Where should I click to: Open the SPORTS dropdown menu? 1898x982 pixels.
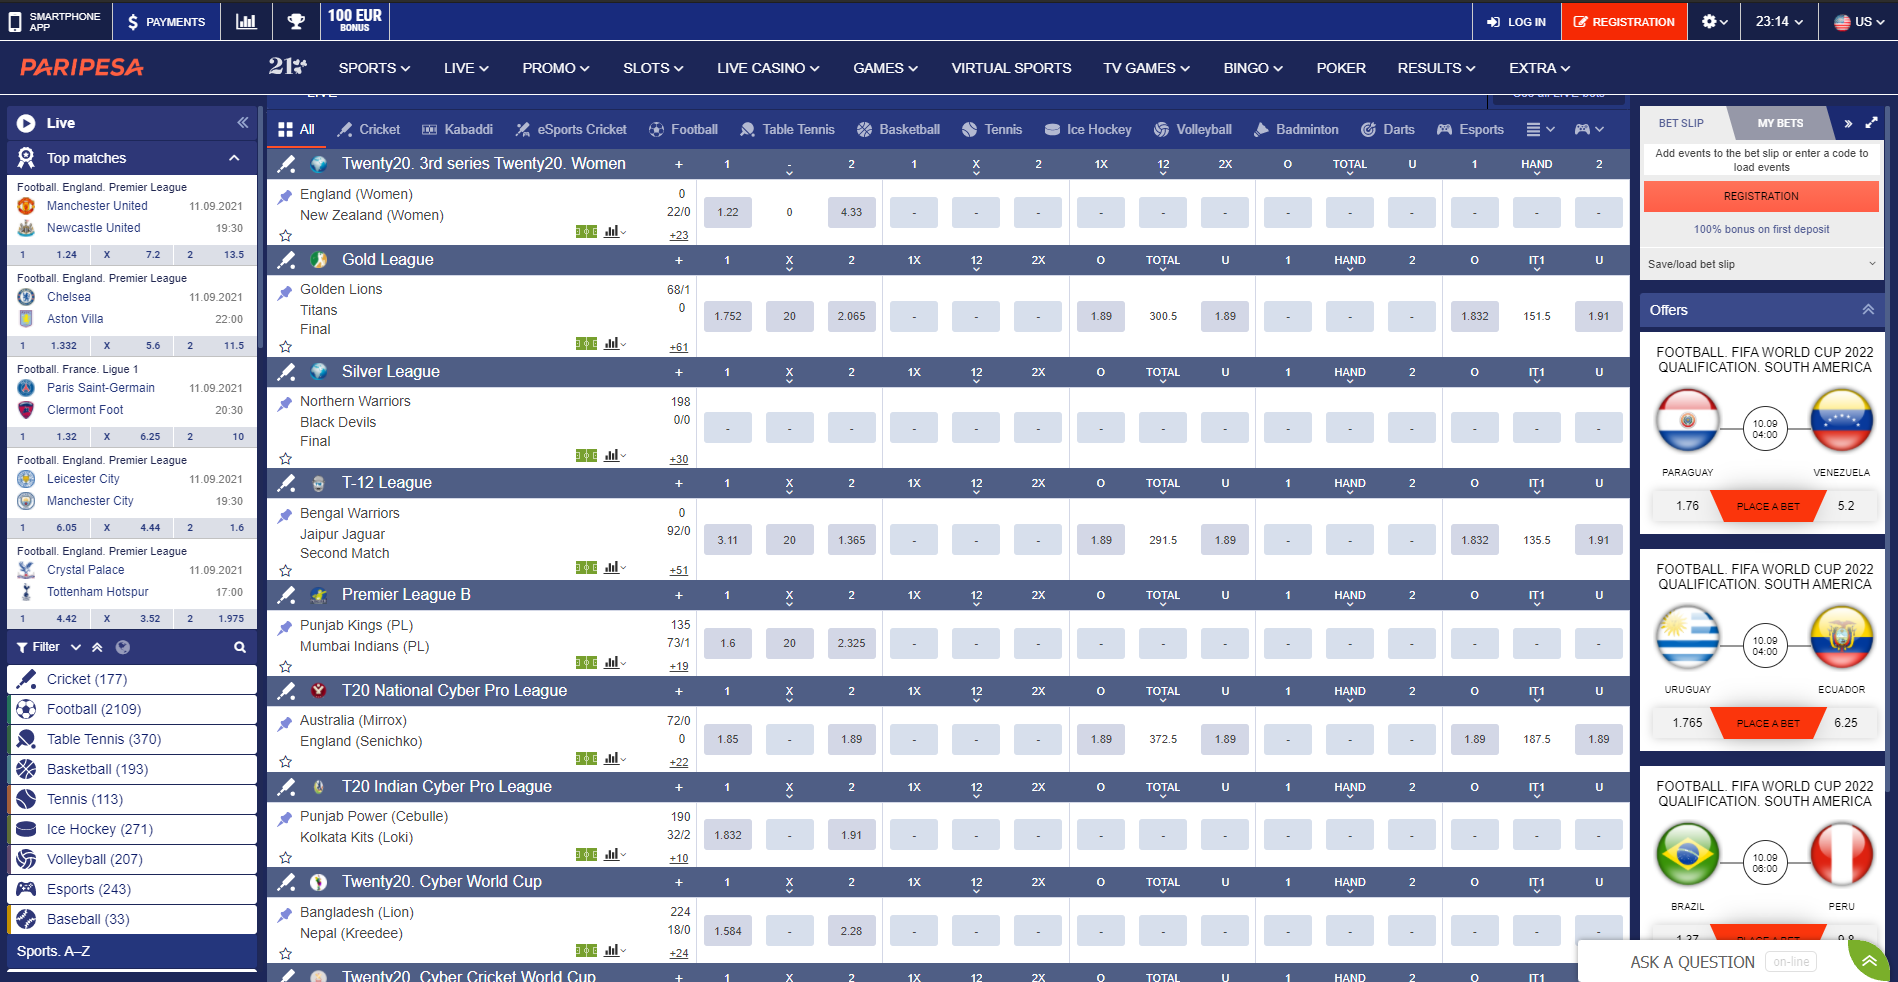(374, 68)
